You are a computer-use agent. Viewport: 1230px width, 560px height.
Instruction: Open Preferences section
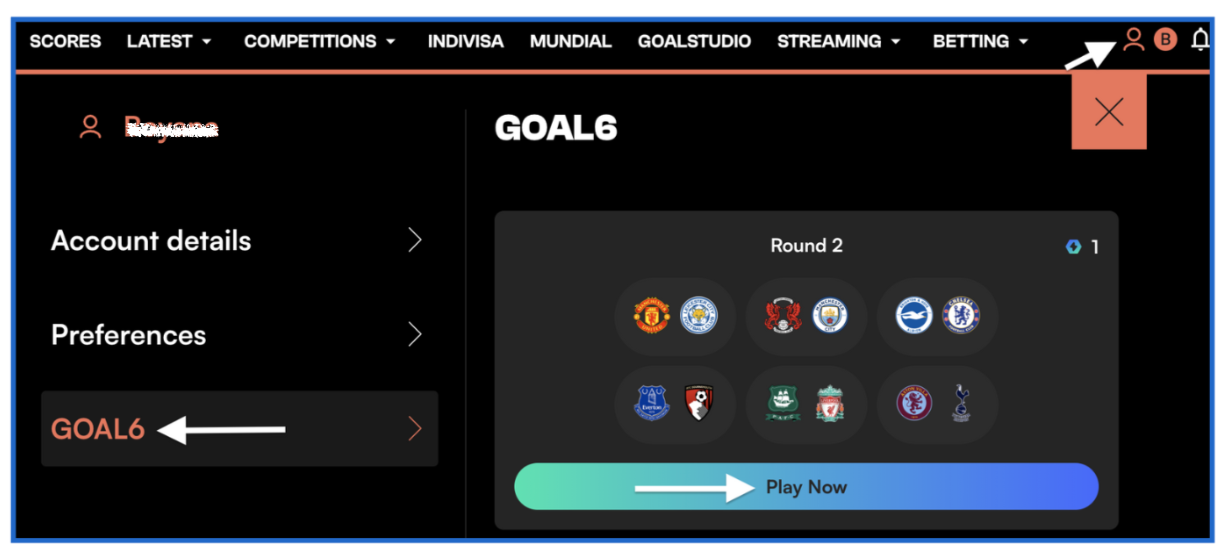coord(239,335)
